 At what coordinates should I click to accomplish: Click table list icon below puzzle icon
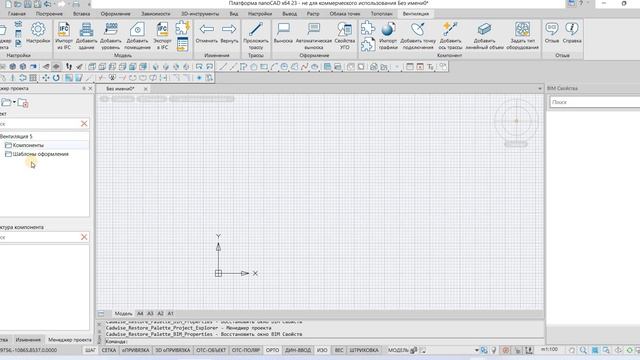[182, 44]
